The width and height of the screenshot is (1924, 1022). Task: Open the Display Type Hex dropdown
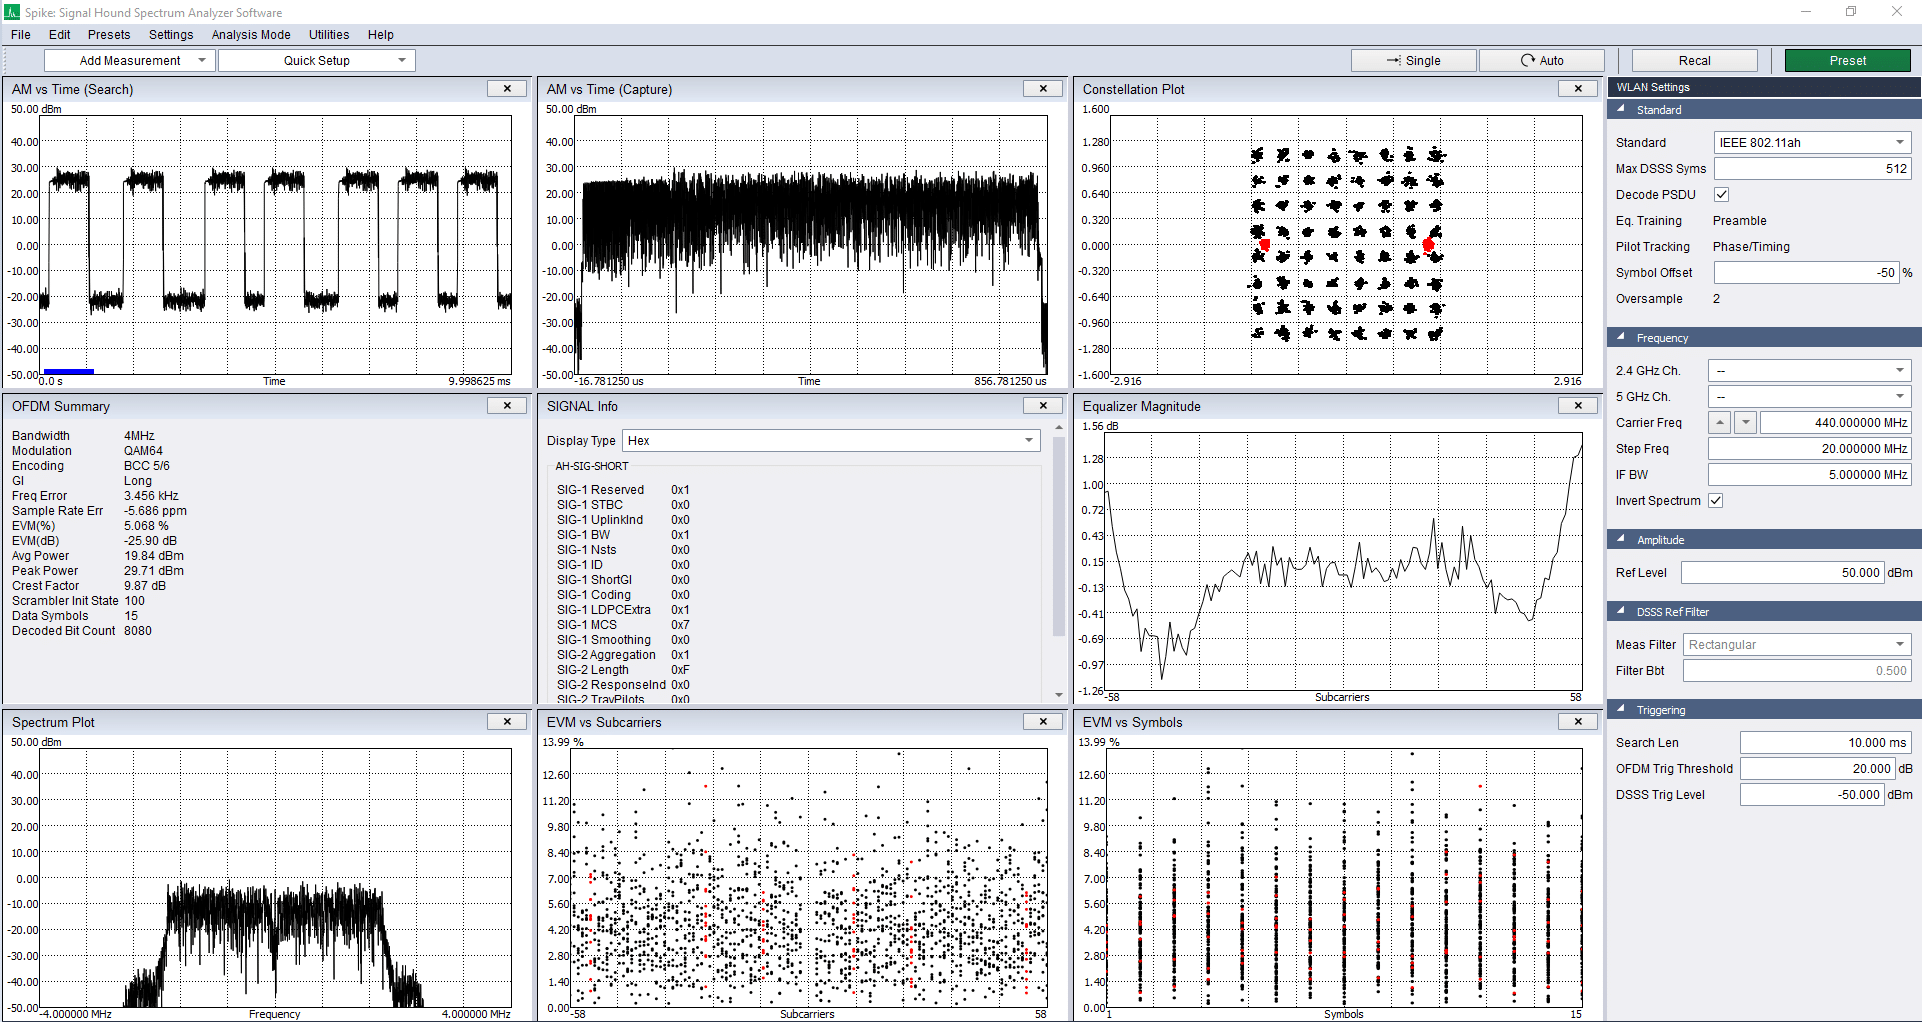[x=830, y=441]
